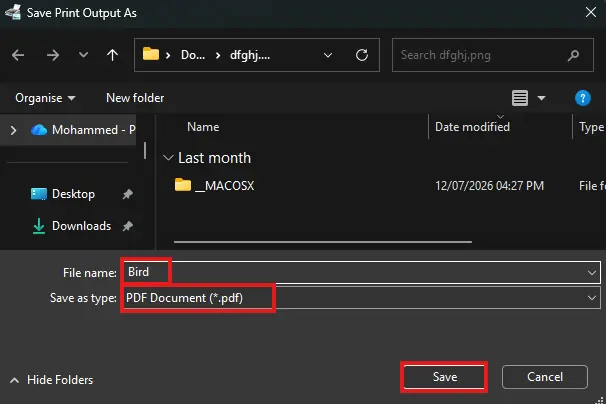Click the __MACOSX folder icon
The height and width of the screenshot is (404, 606).
click(x=183, y=185)
